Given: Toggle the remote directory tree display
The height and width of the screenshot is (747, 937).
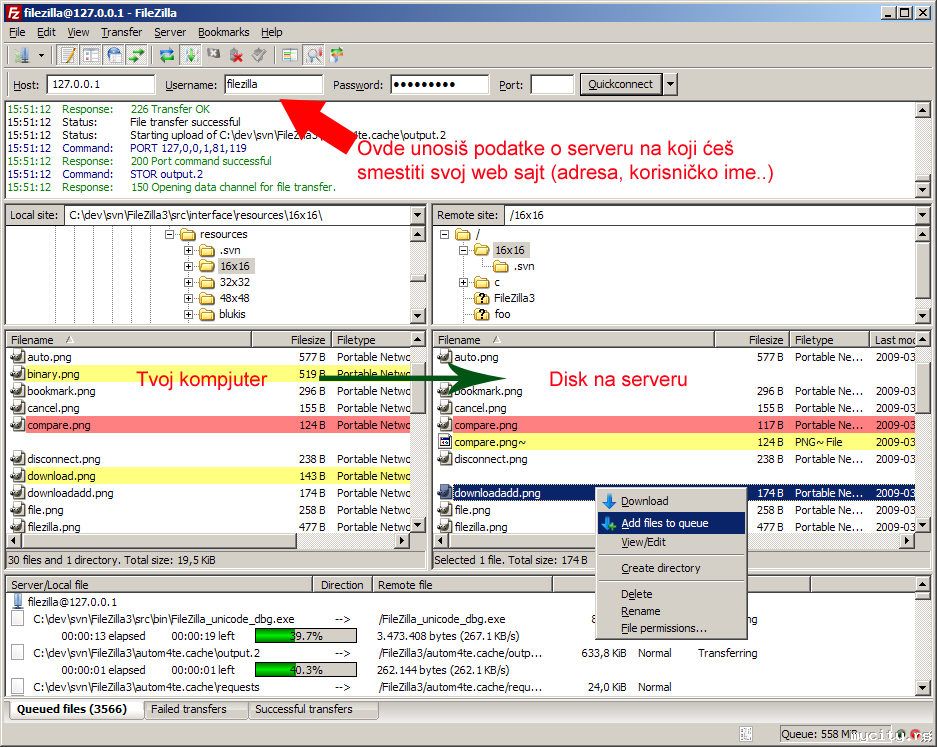Looking at the screenshot, I should [x=114, y=56].
